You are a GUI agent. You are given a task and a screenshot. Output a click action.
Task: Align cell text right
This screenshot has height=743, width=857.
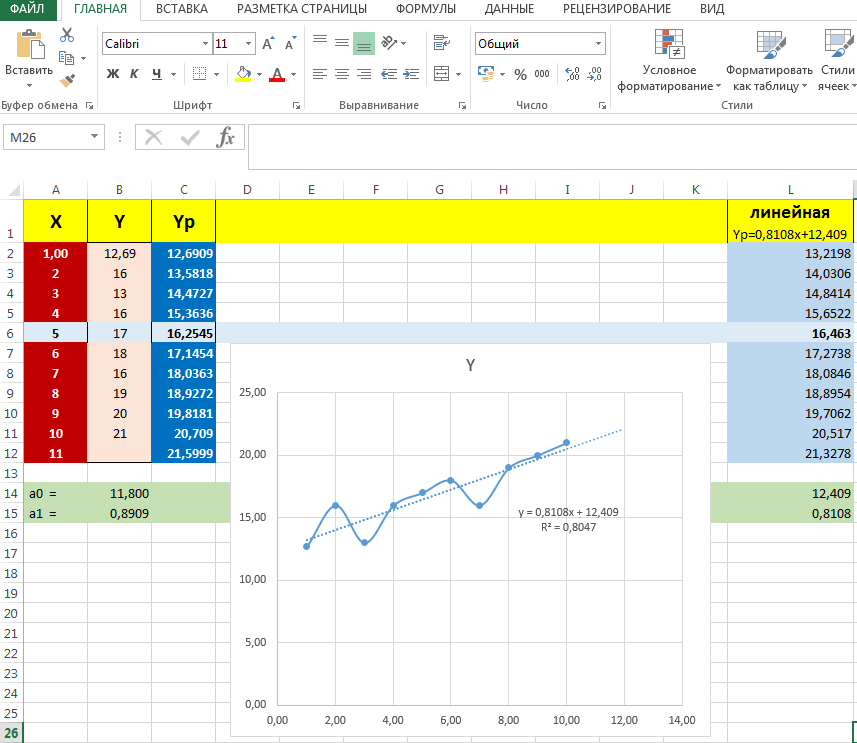tap(364, 74)
